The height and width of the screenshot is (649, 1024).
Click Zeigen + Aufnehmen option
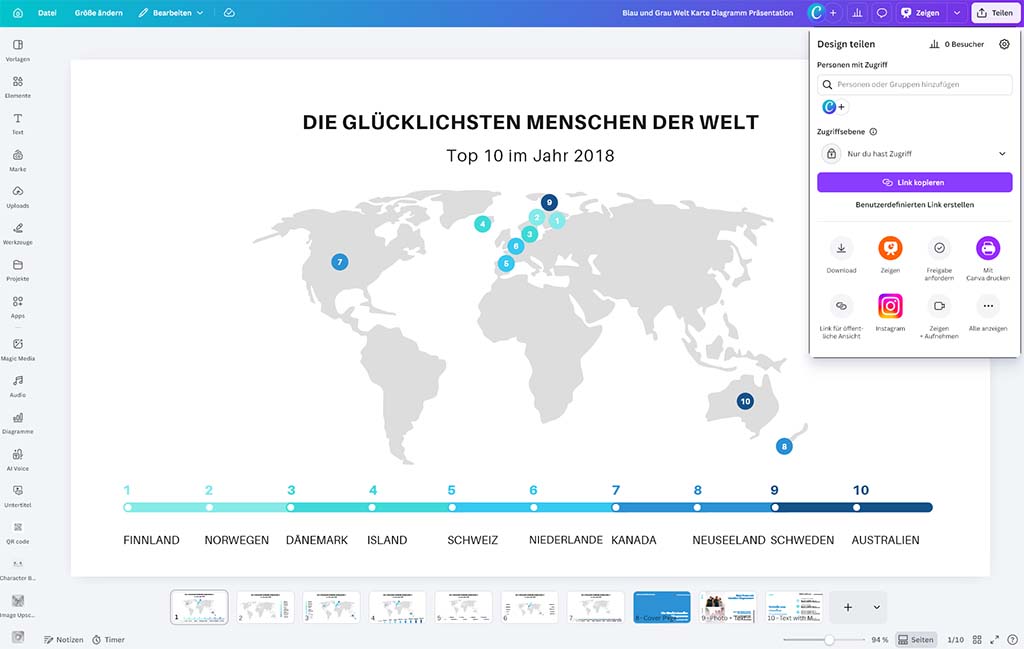point(939,317)
